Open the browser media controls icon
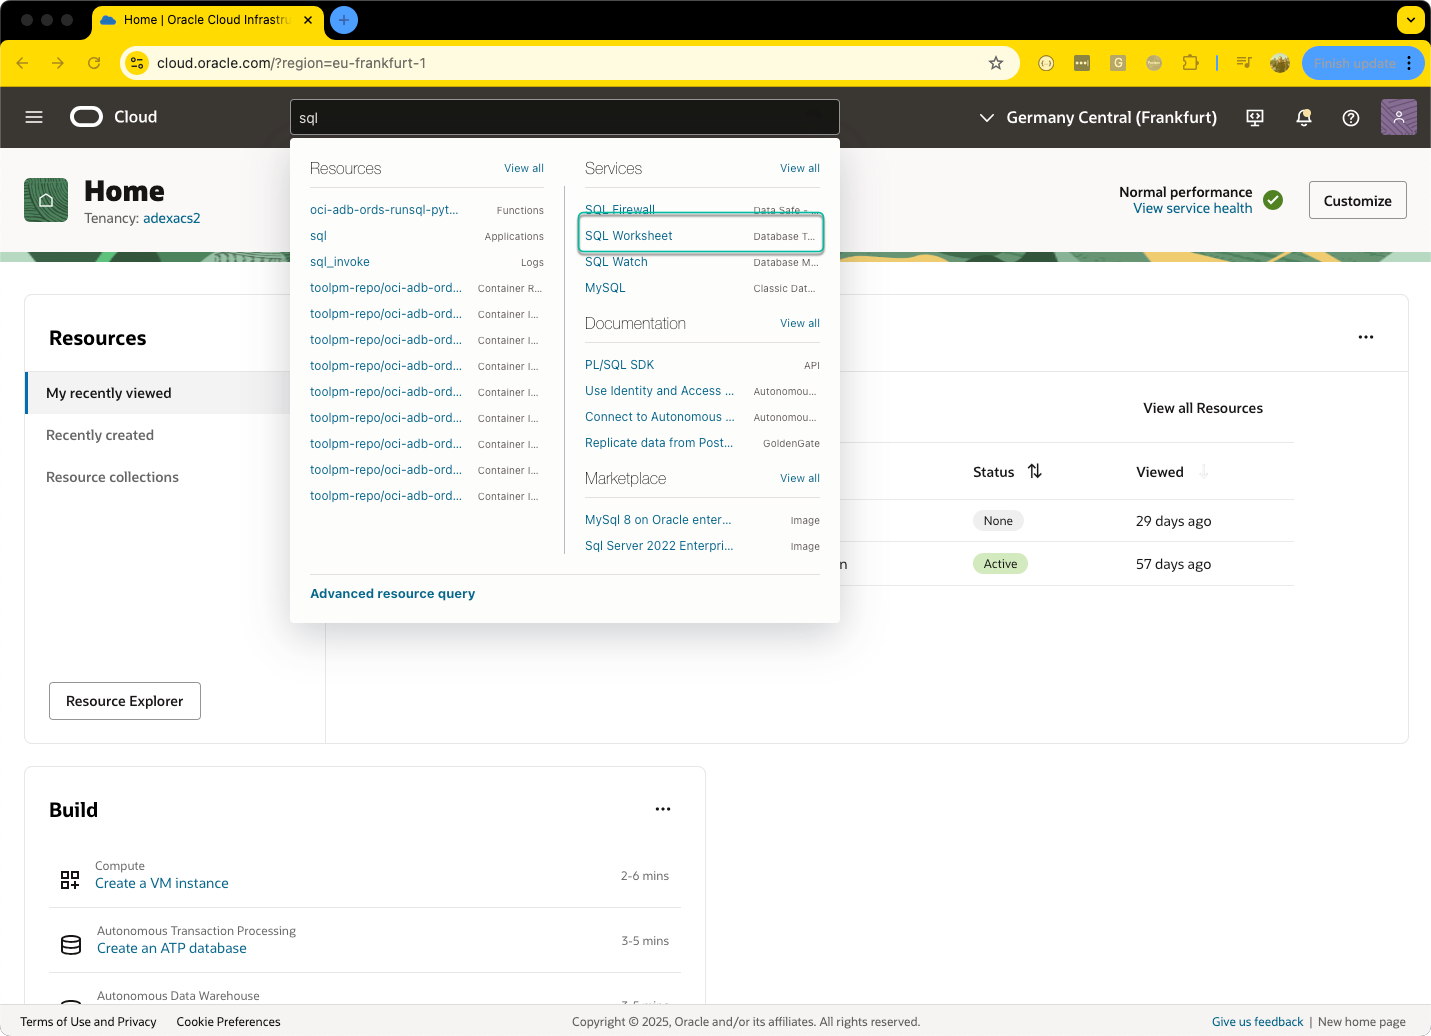 tap(1244, 63)
